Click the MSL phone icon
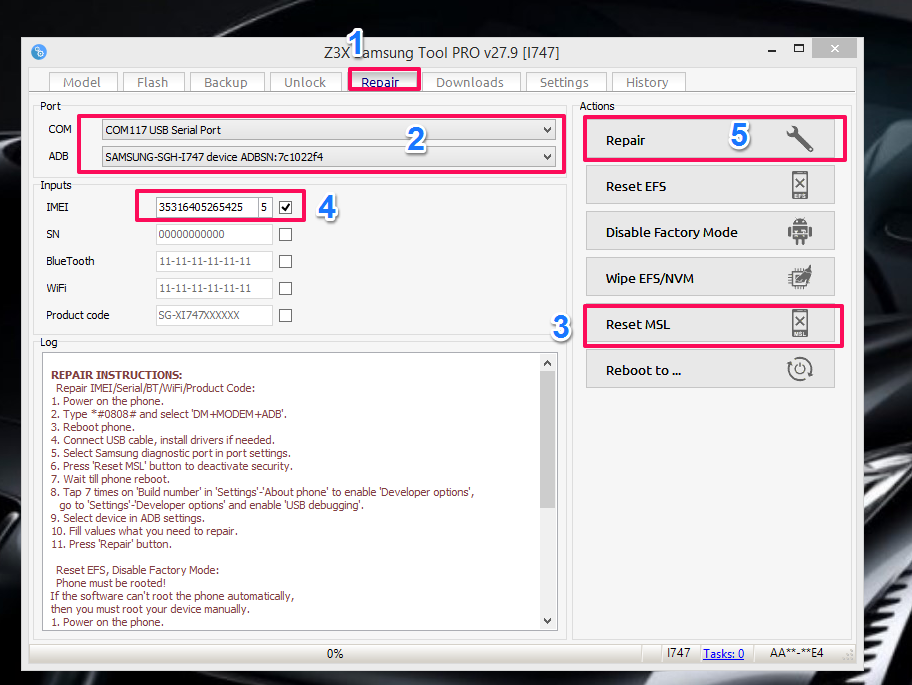The width and height of the screenshot is (912, 685). pyautogui.click(x=800, y=323)
